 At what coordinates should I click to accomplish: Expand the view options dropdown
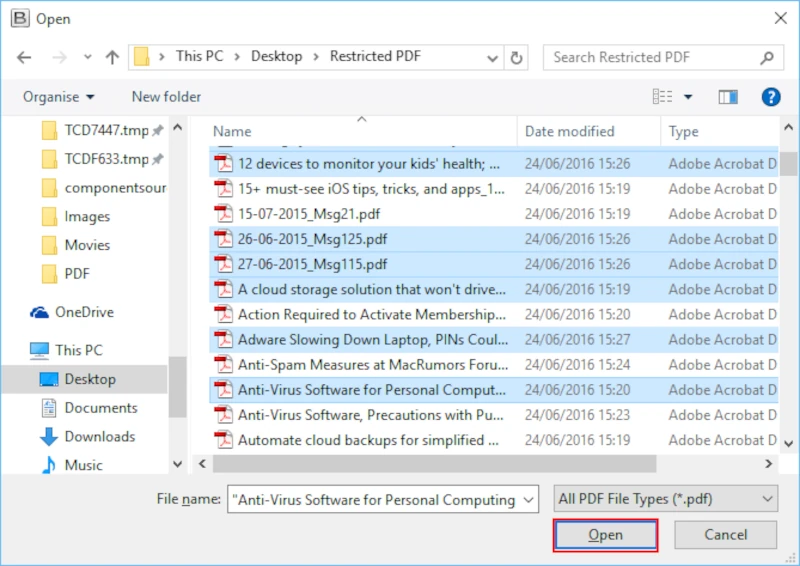click(x=688, y=97)
